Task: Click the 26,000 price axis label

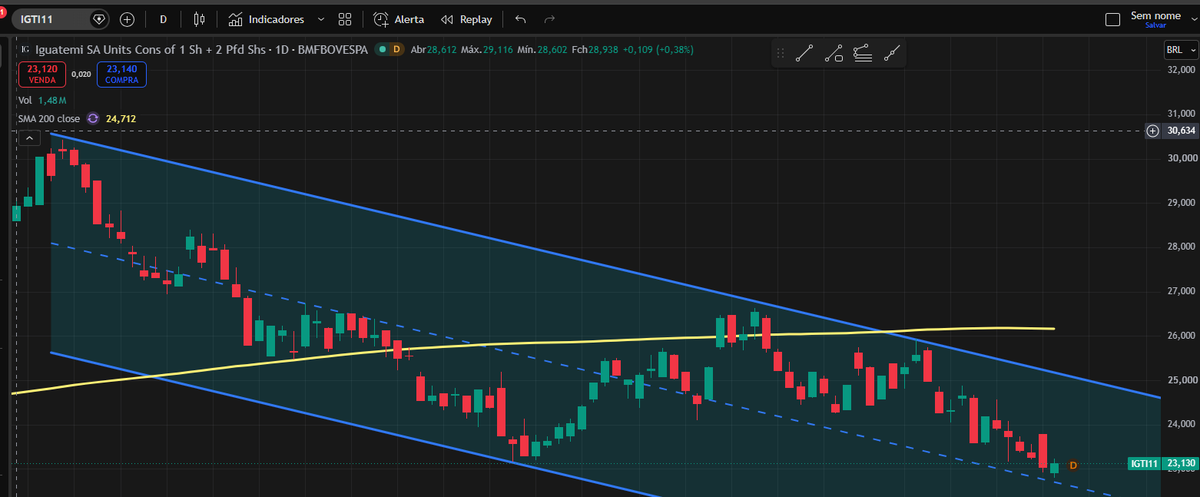Action: coord(1181,335)
